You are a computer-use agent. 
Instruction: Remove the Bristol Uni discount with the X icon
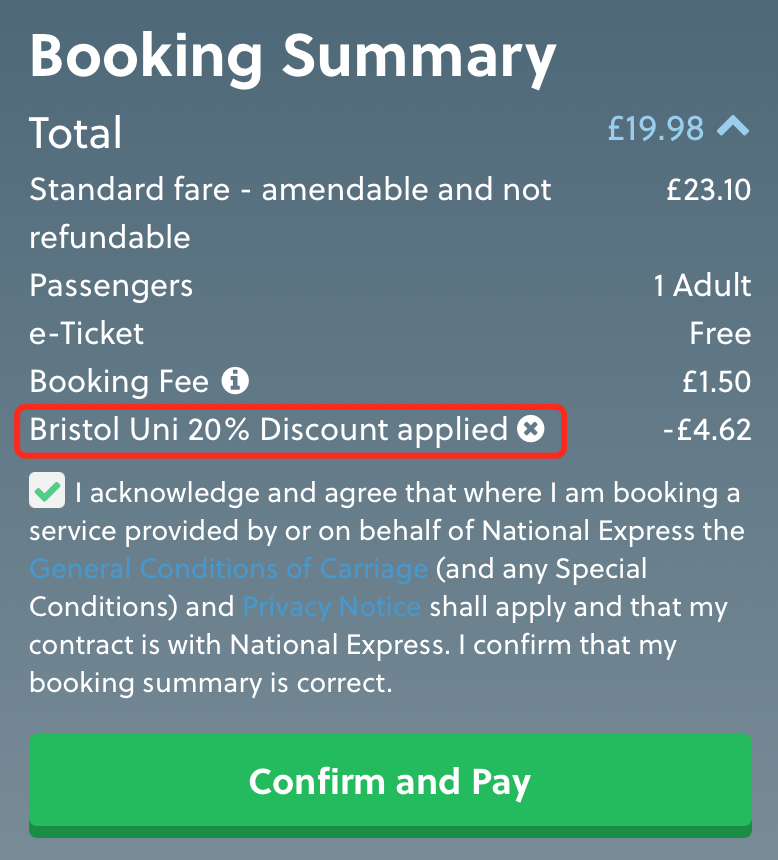pyautogui.click(x=531, y=430)
